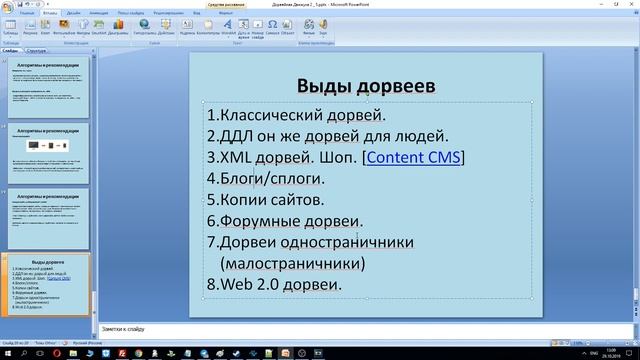Select first Алгоритмы и рекомендации slide thumbnail
The image size is (640, 360).
click(x=48, y=88)
